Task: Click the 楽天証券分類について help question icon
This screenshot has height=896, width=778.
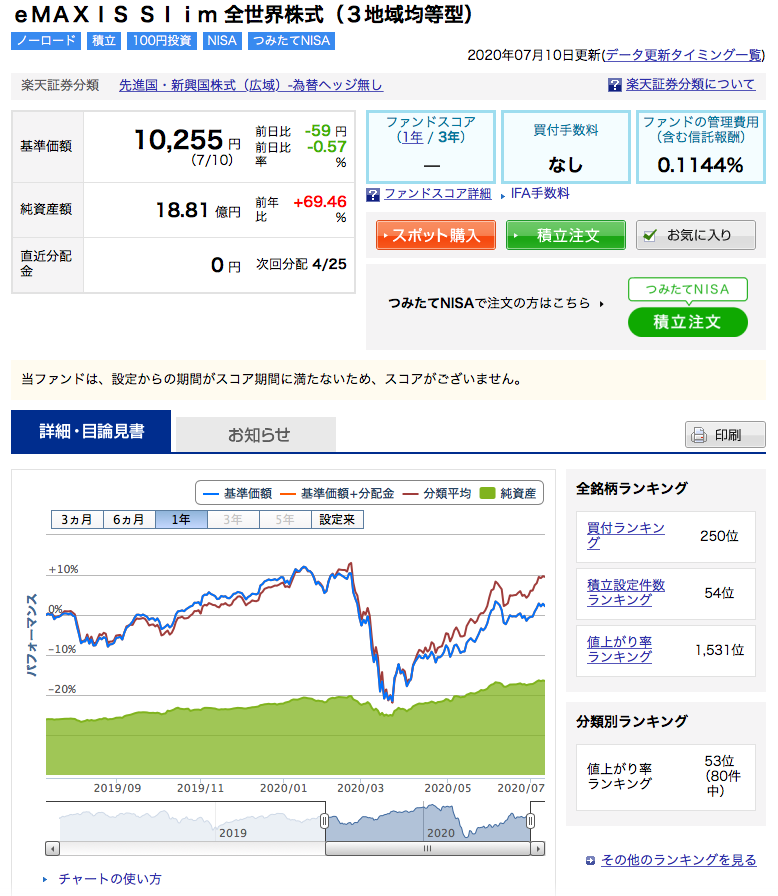Action: (x=615, y=85)
